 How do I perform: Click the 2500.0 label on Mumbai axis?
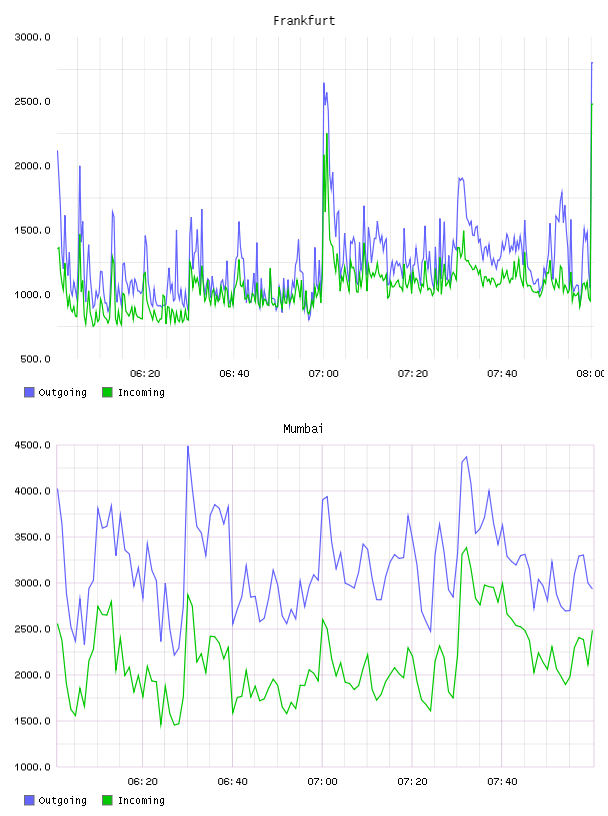click(32, 629)
